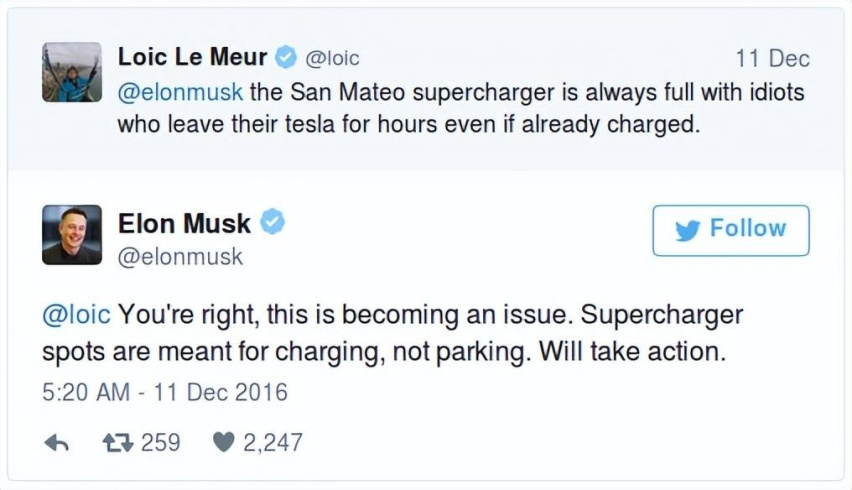Retweet using the retweet arrows icon
Viewport: 852px width, 490px height.
click(x=118, y=443)
